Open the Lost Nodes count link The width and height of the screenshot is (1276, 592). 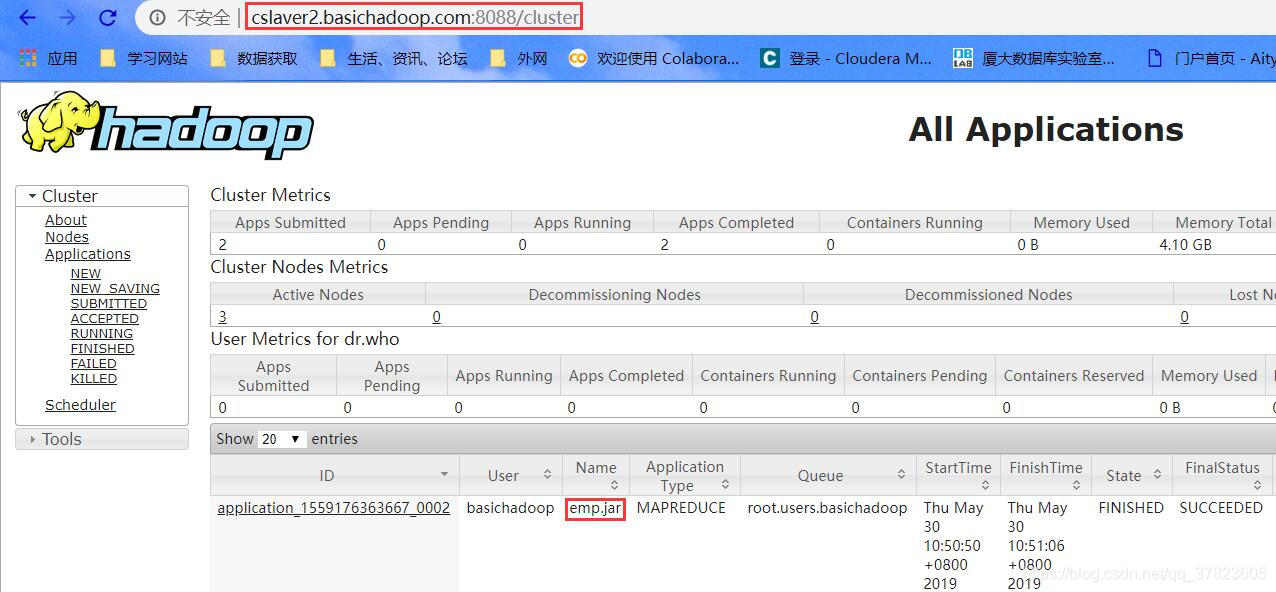pyautogui.click(x=1185, y=317)
